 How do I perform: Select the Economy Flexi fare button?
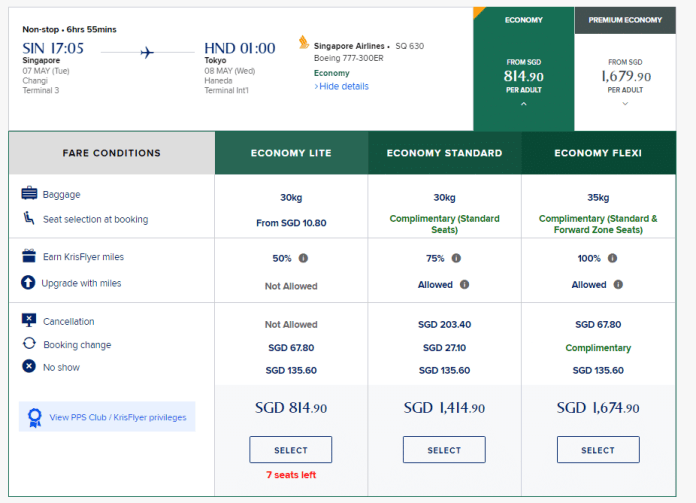tap(598, 450)
